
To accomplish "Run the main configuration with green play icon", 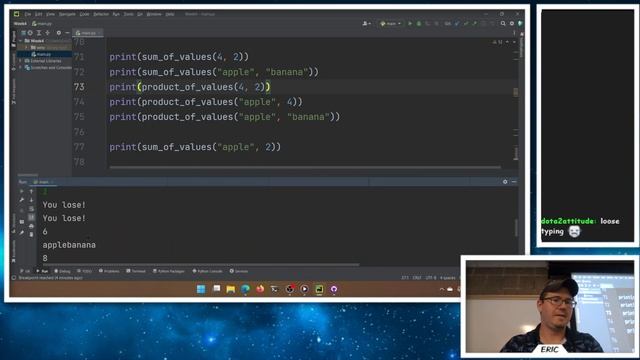I will click(x=410, y=24).
